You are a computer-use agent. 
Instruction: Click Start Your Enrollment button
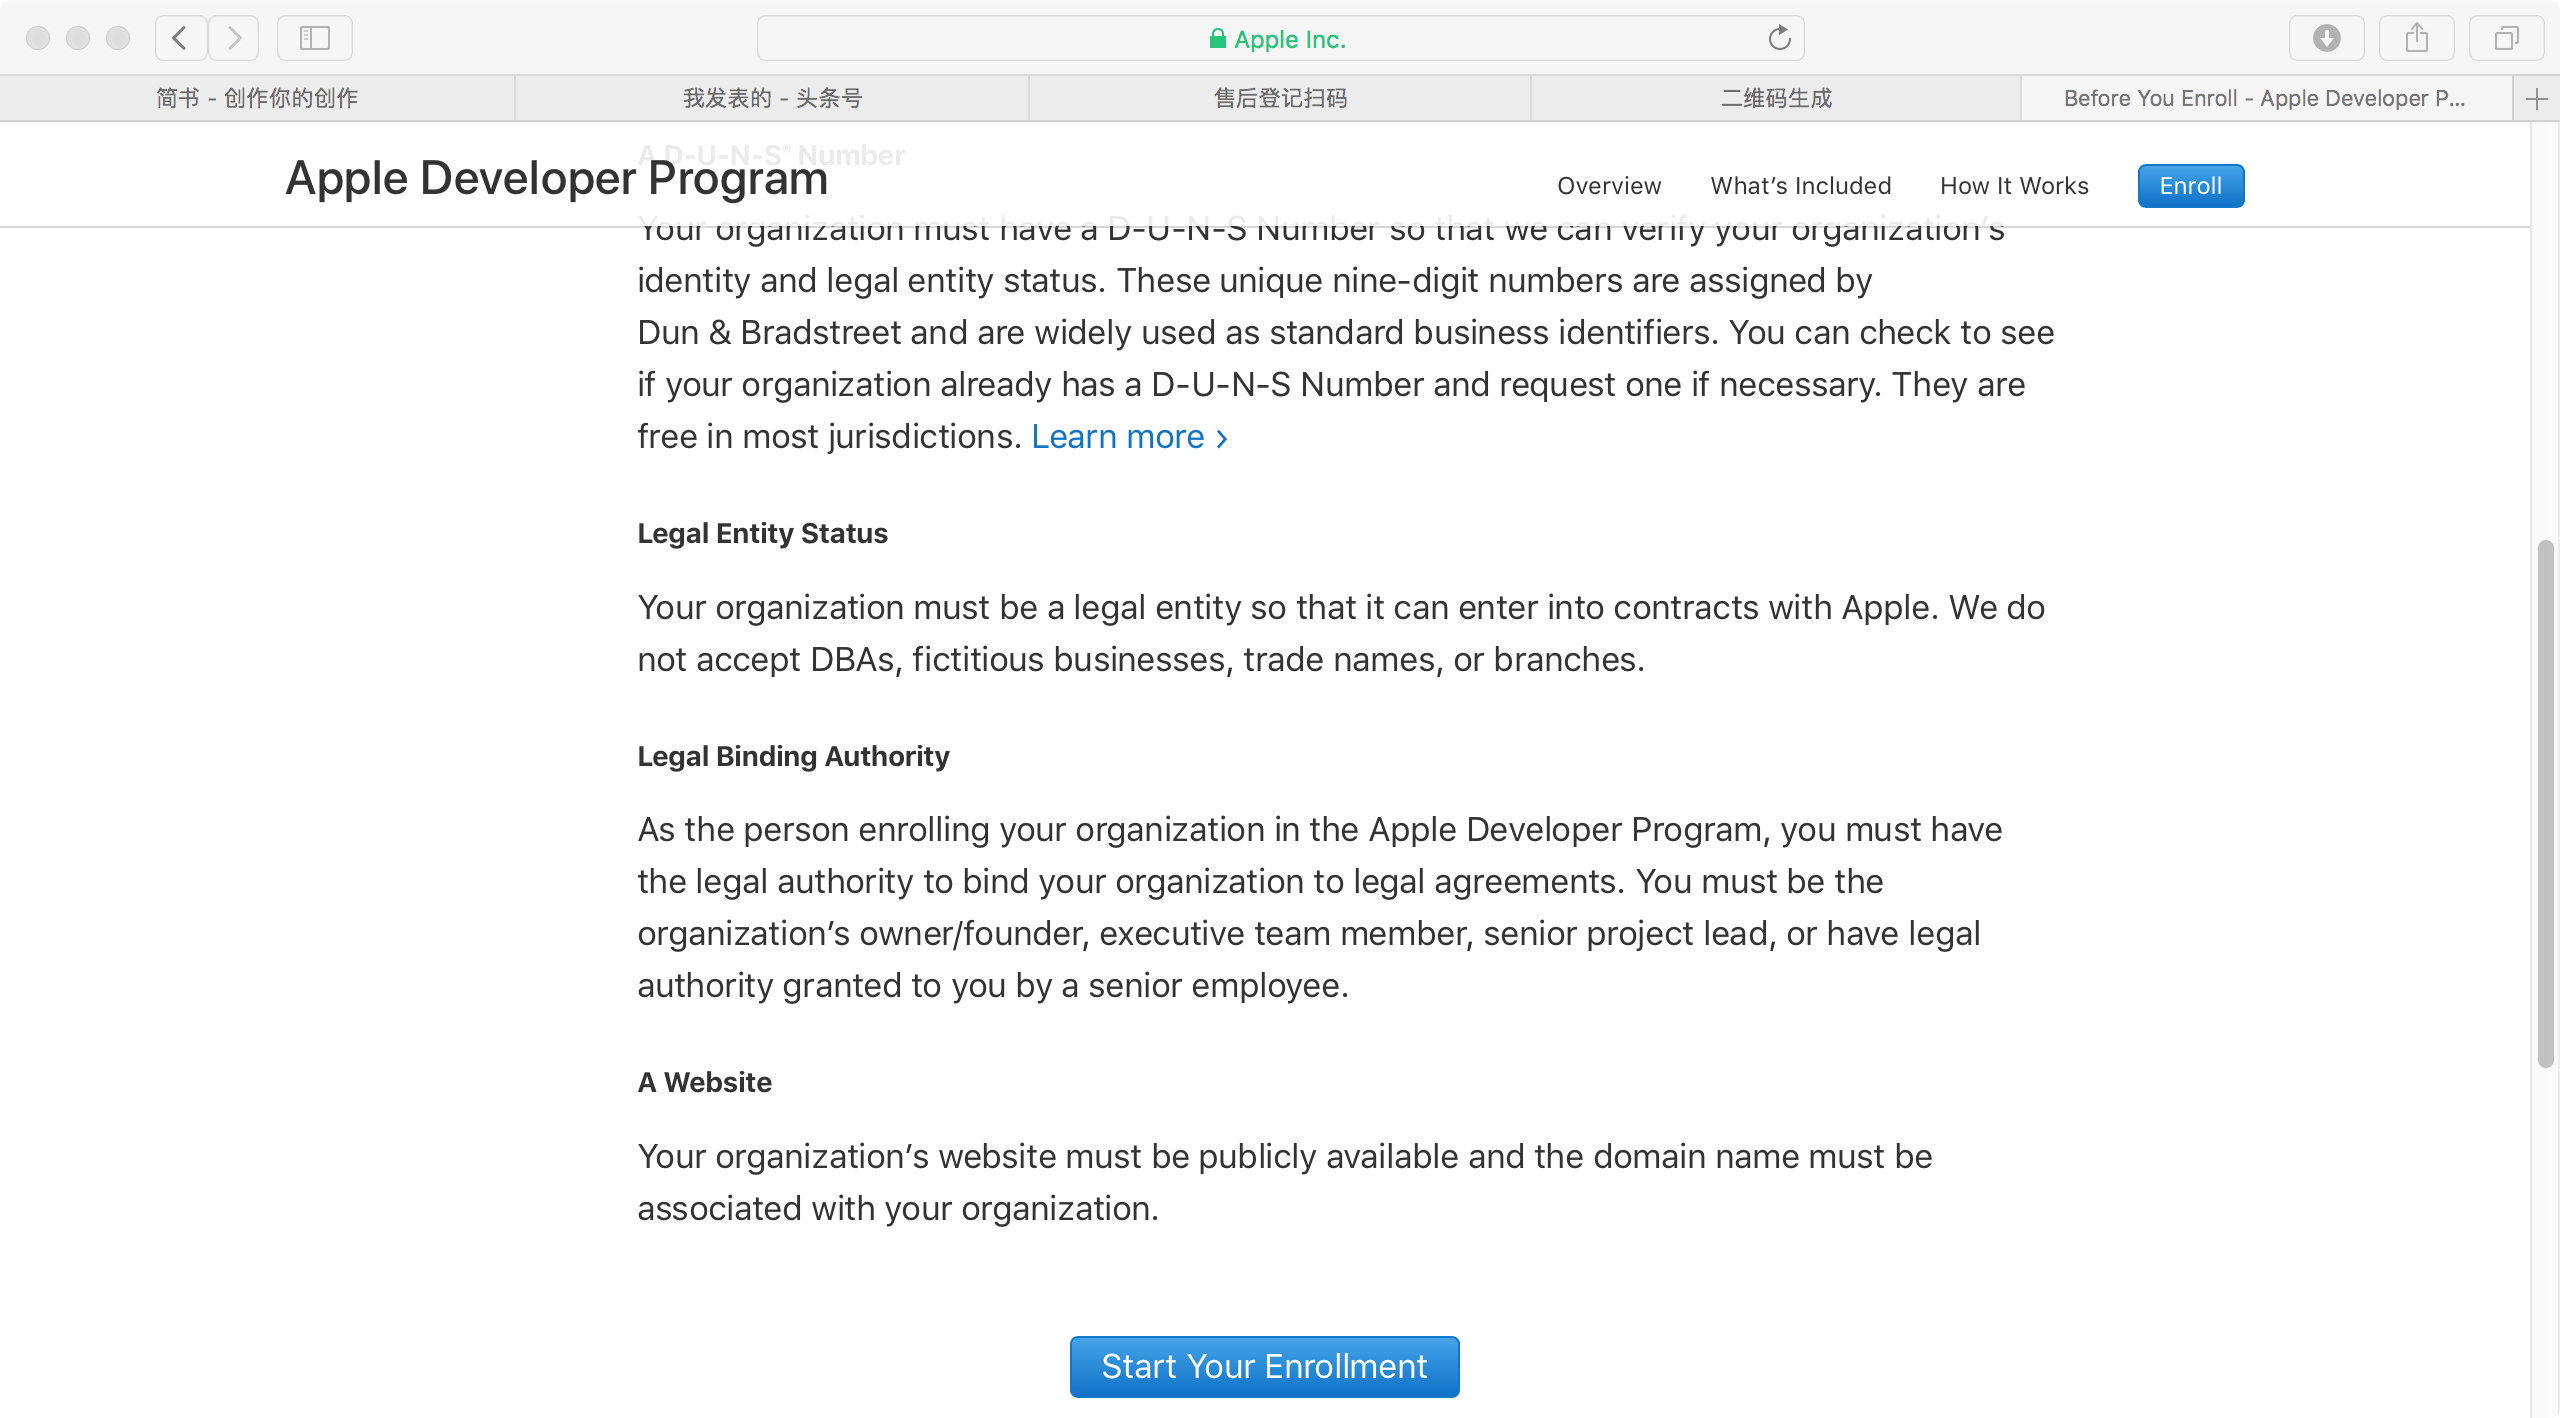1264,1366
